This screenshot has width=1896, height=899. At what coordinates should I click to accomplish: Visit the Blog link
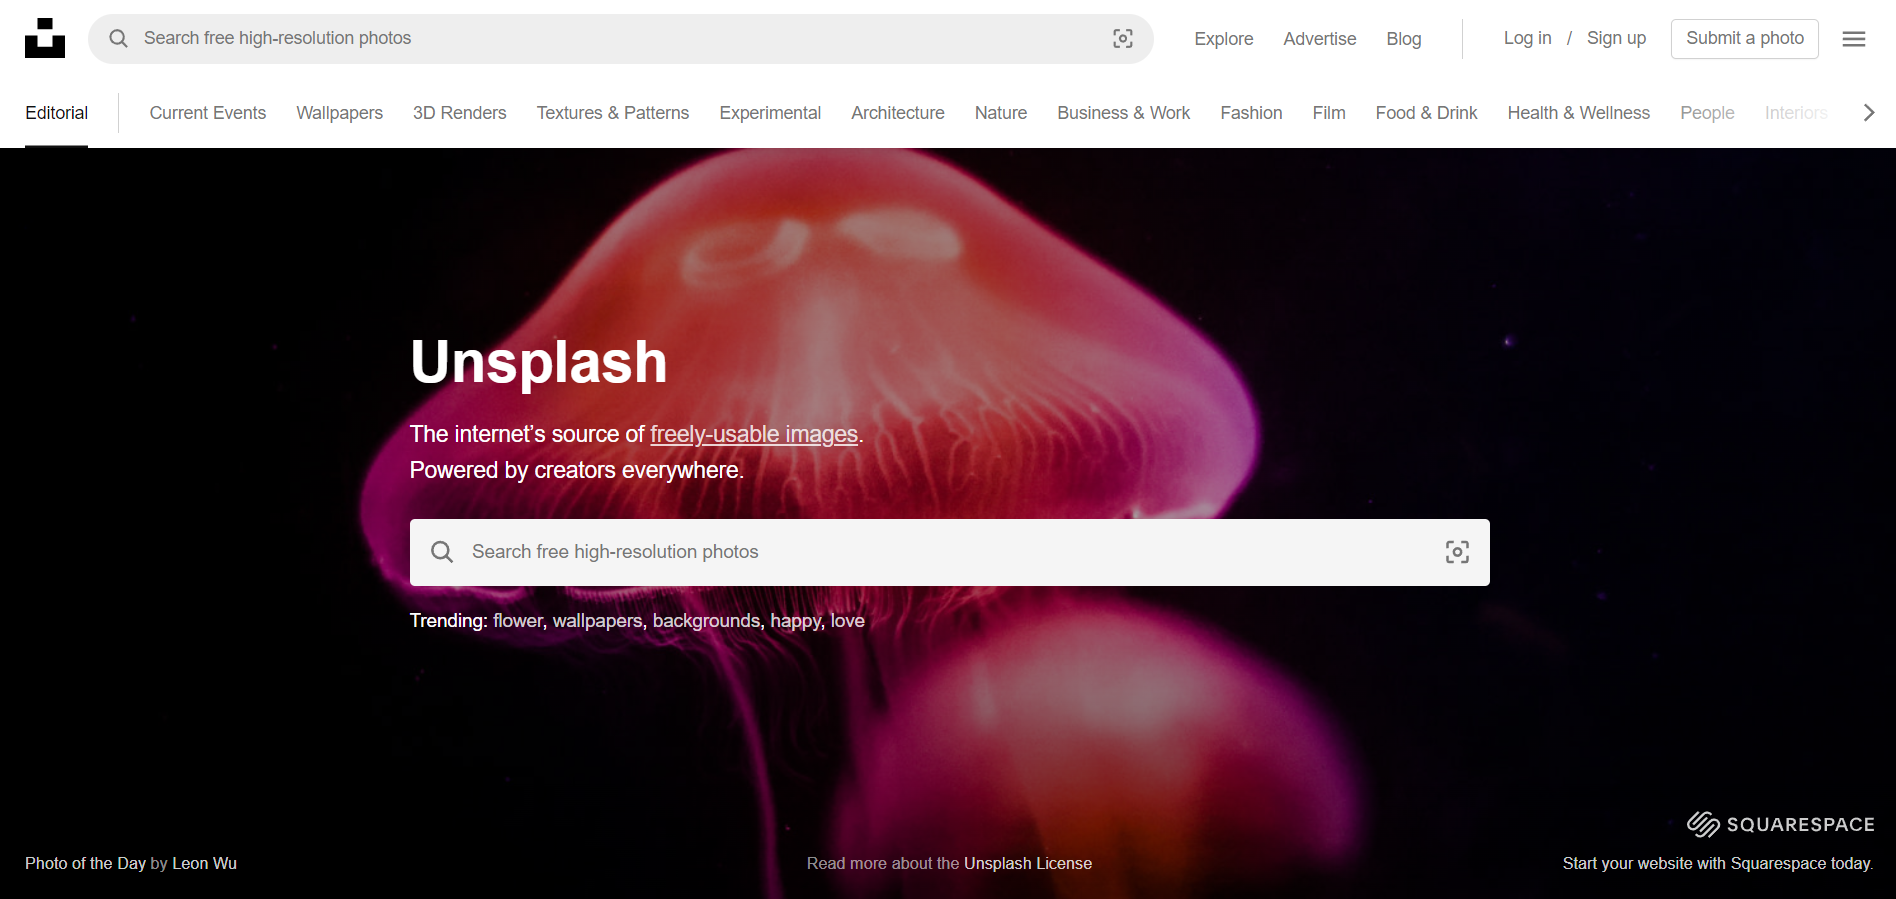click(x=1404, y=39)
